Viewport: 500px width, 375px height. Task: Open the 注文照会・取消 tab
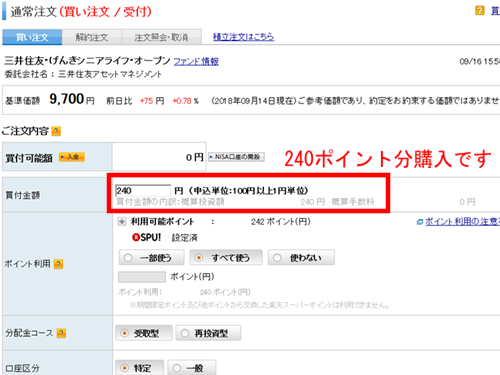pos(162,37)
